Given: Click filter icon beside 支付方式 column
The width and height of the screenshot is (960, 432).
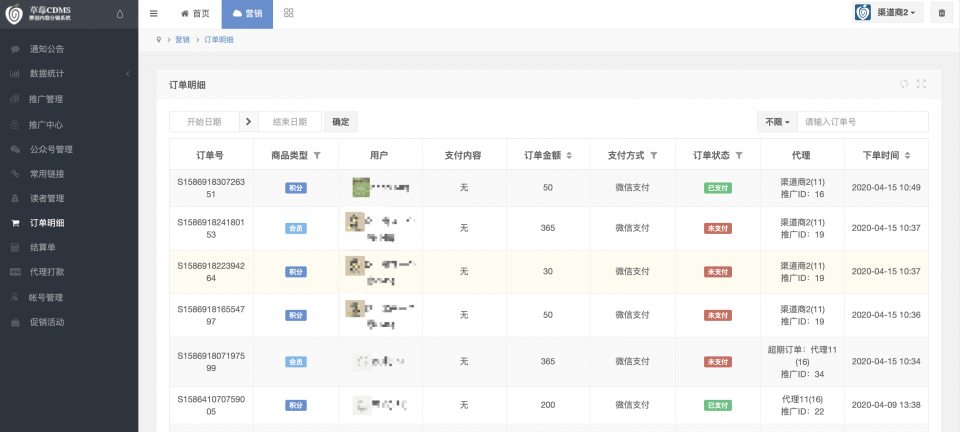Looking at the screenshot, I should coord(654,155).
